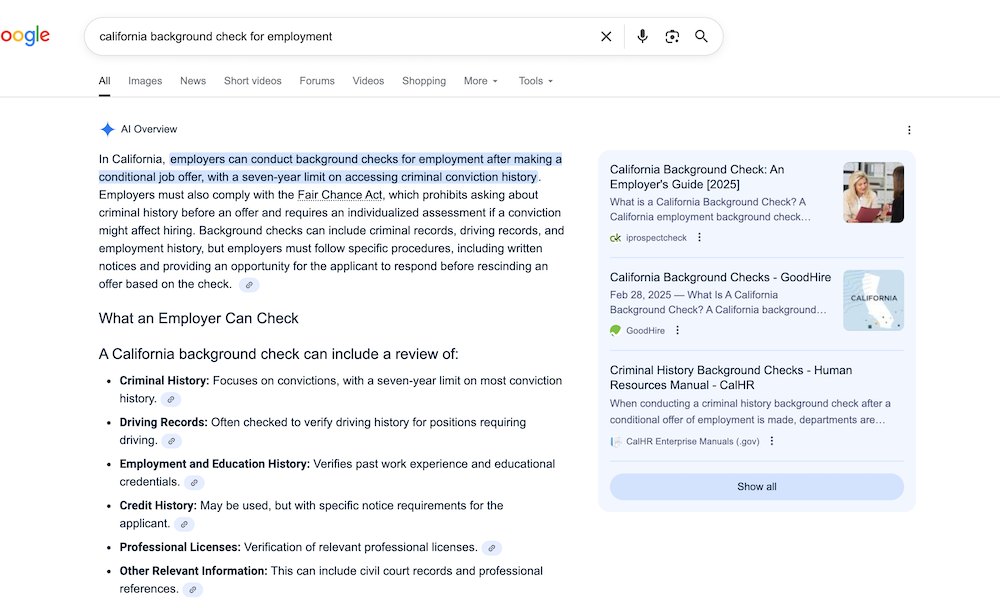Start voice search with microphone icon

click(642, 37)
